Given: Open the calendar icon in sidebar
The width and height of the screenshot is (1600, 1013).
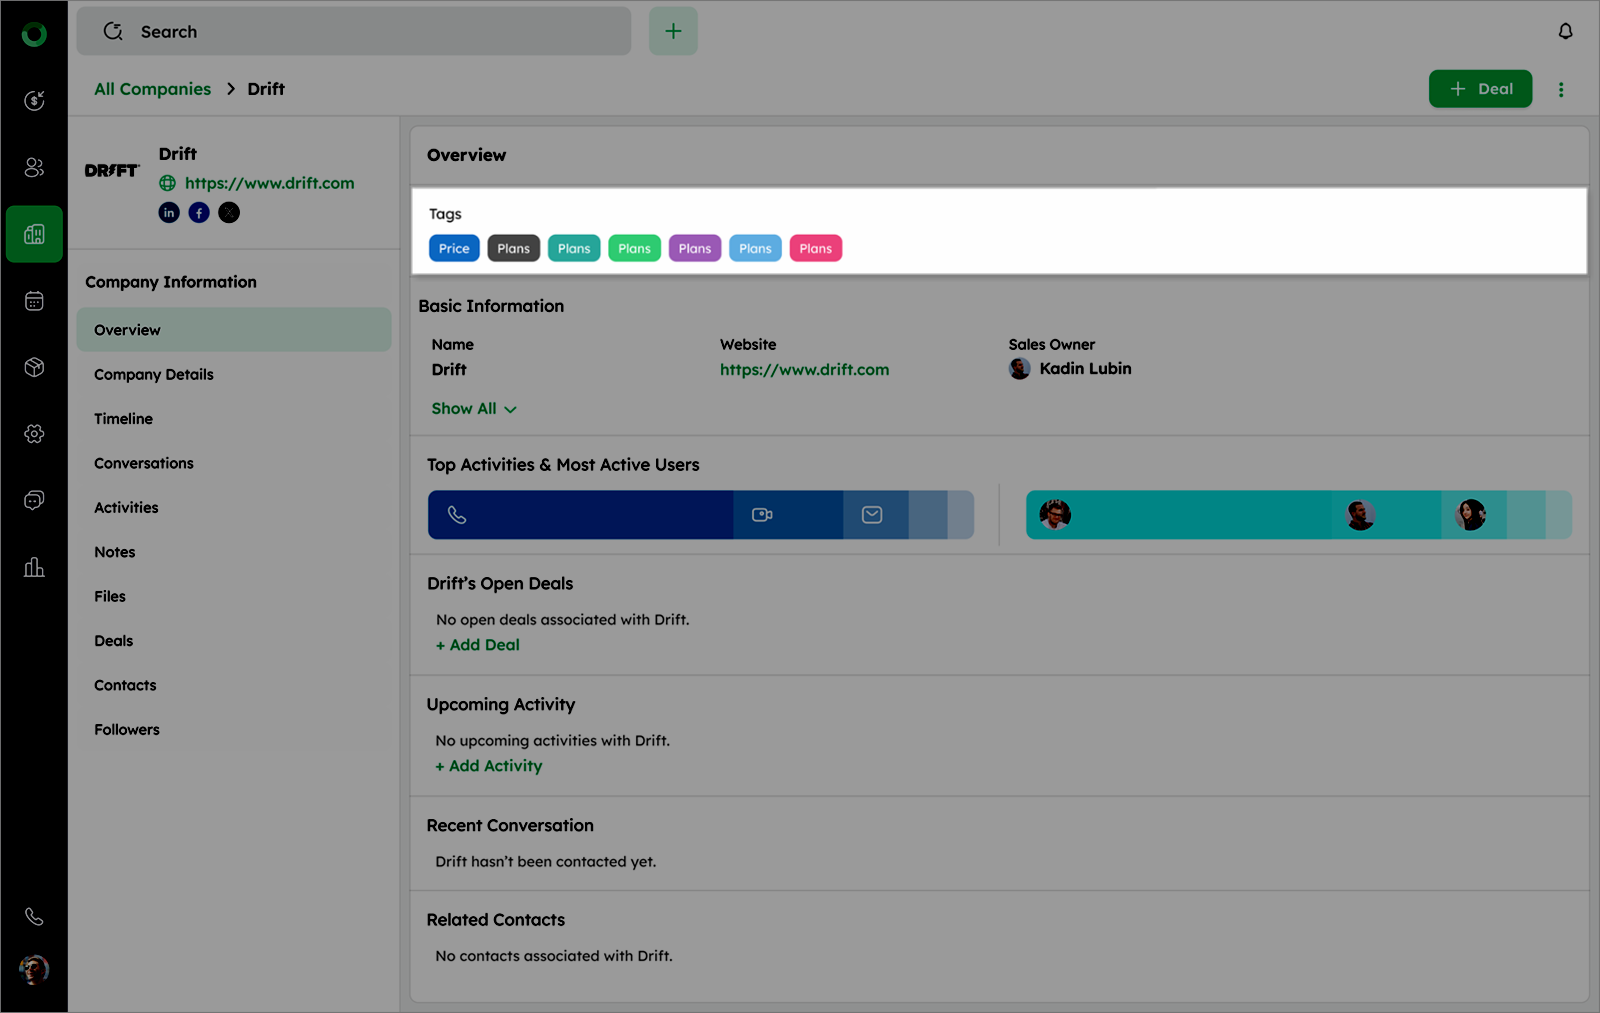Looking at the screenshot, I should coord(34,301).
